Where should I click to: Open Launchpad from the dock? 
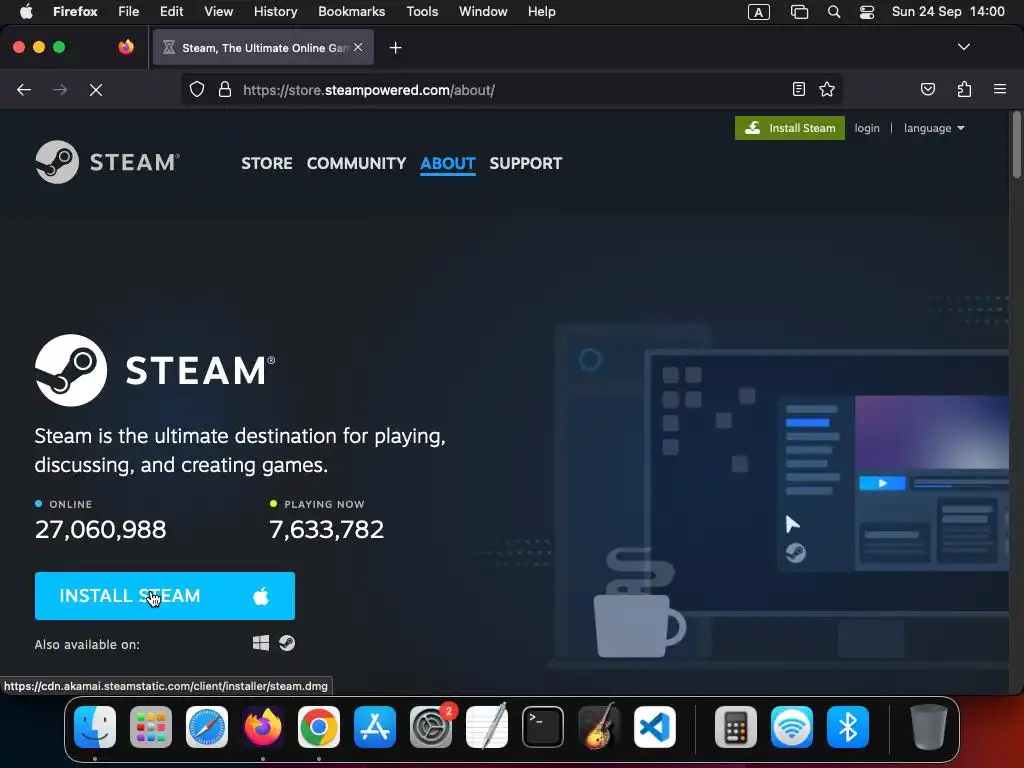(151, 727)
